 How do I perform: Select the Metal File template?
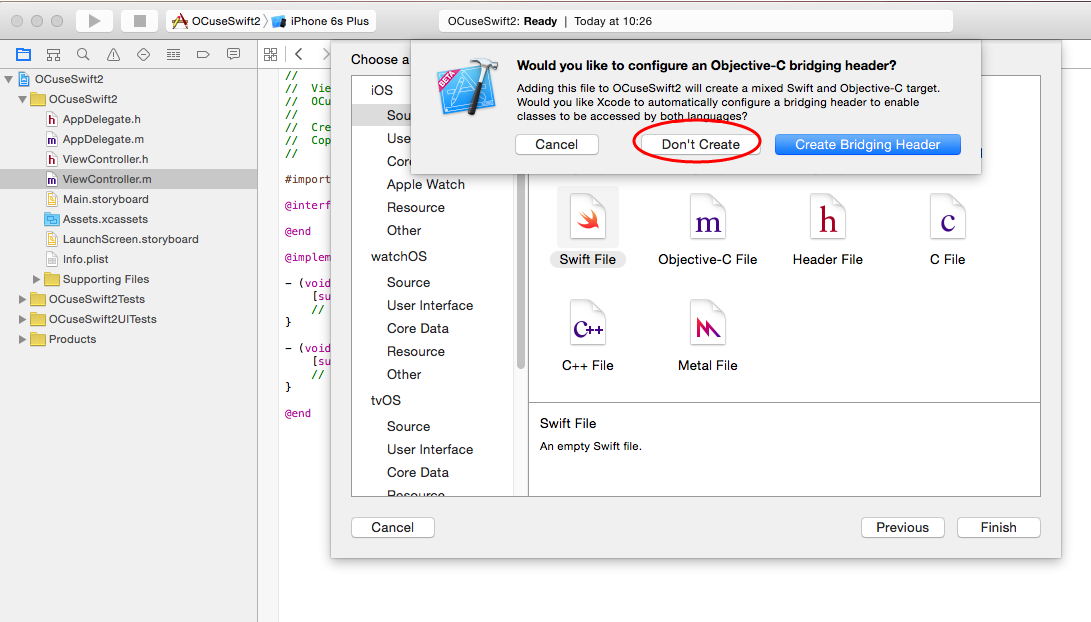pyautogui.click(x=708, y=335)
